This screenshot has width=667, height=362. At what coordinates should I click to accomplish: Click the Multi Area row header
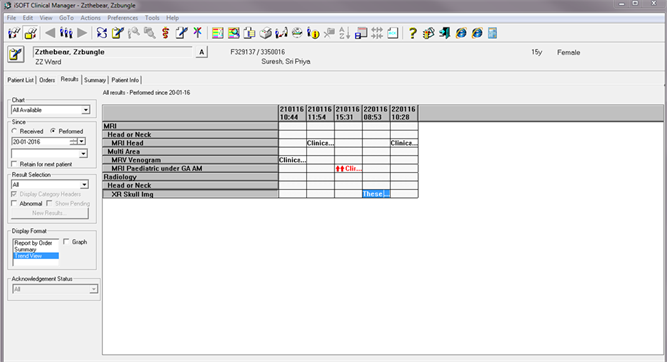pos(190,151)
